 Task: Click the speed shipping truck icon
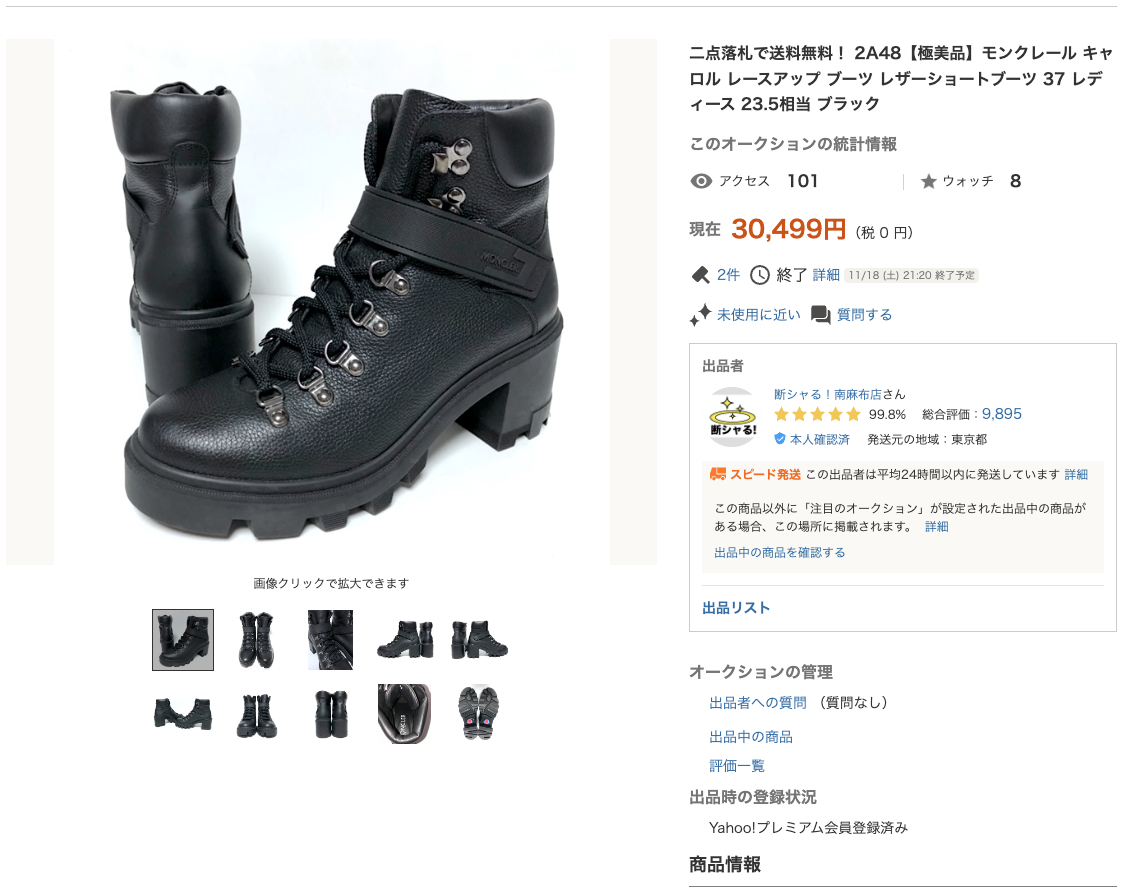pyautogui.click(x=718, y=474)
